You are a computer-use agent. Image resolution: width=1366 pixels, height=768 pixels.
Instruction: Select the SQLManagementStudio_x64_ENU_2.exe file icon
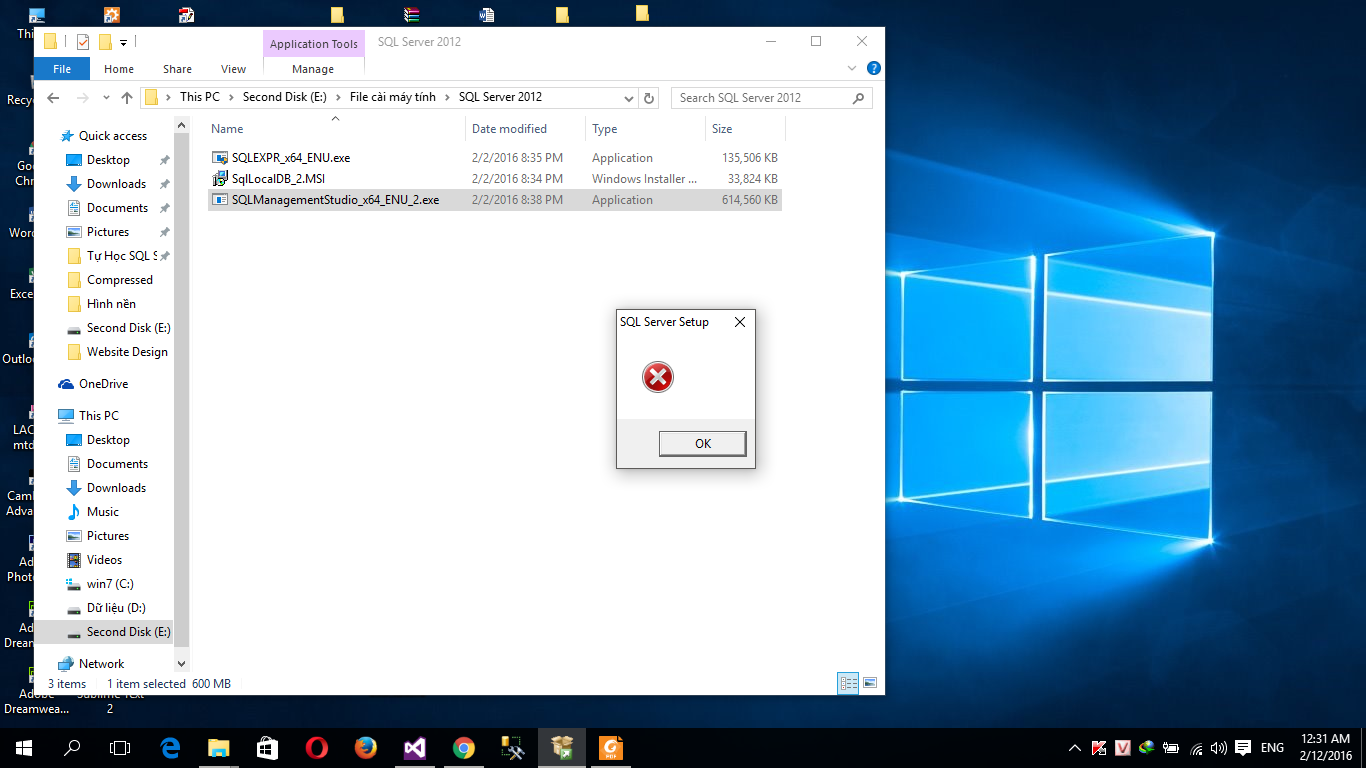point(221,200)
